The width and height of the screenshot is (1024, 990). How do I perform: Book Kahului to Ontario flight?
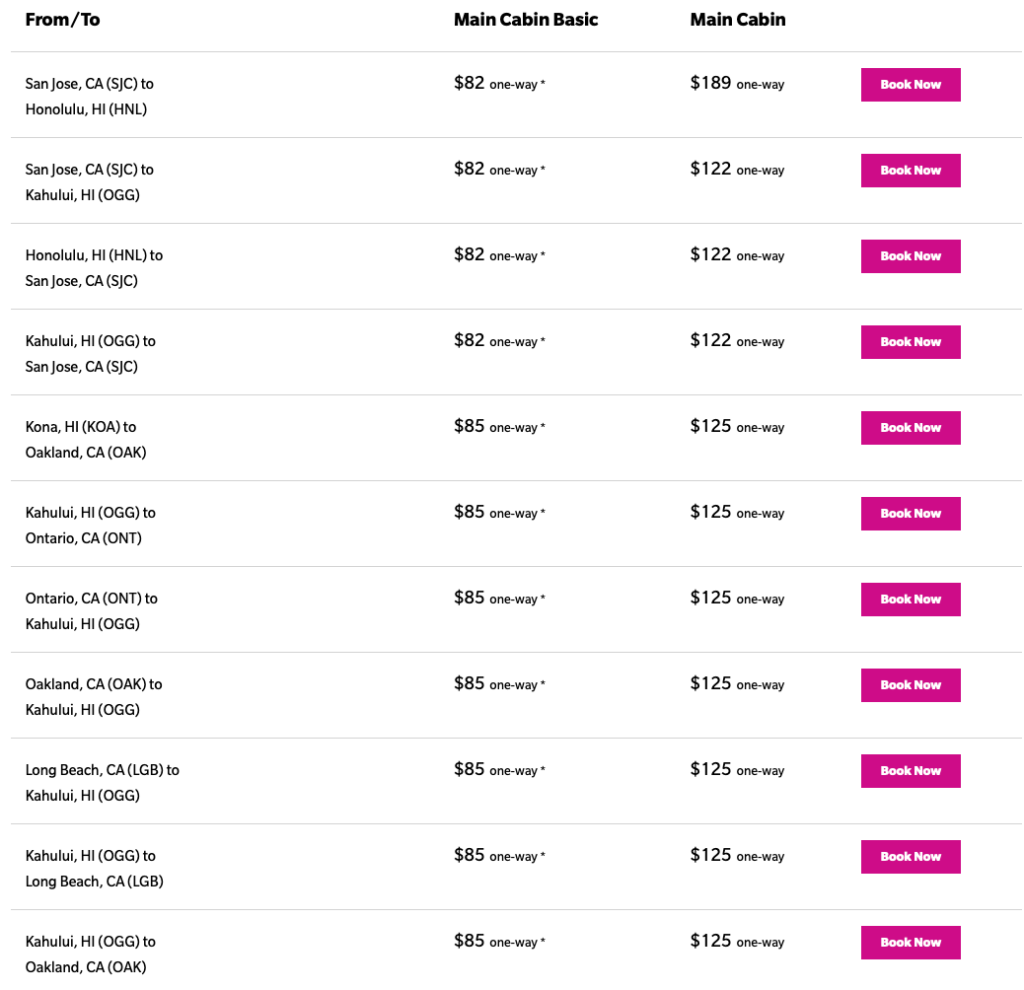click(910, 514)
